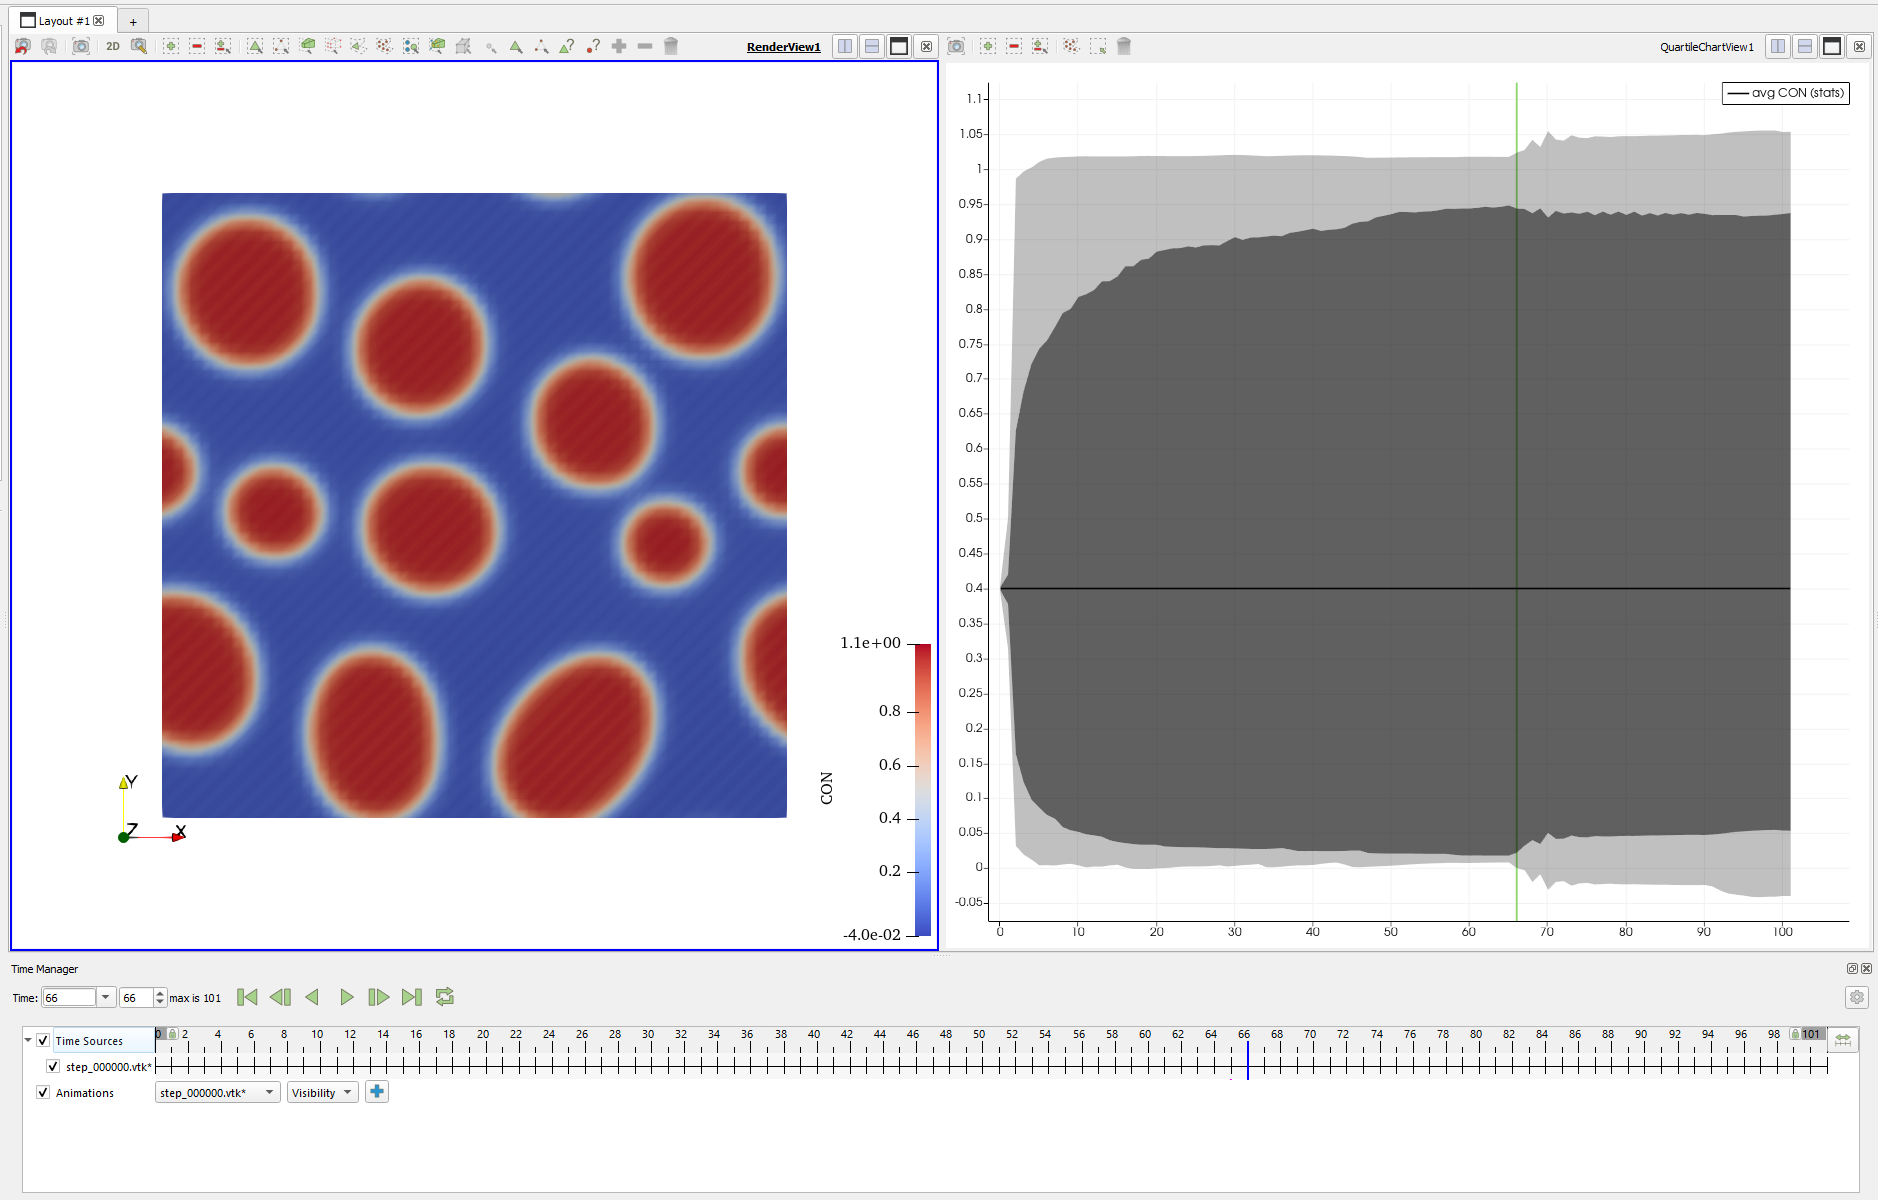Collapse the Time Sources tree row

28,1040
